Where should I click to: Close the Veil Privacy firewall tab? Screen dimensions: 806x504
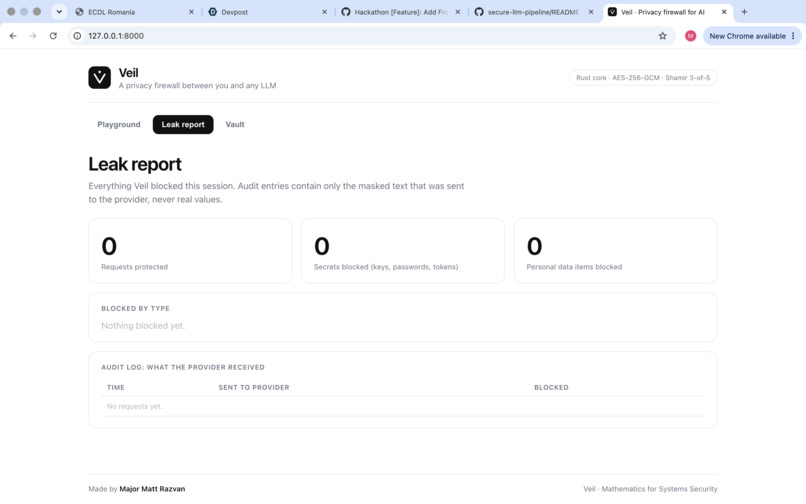tap(724, 12)
